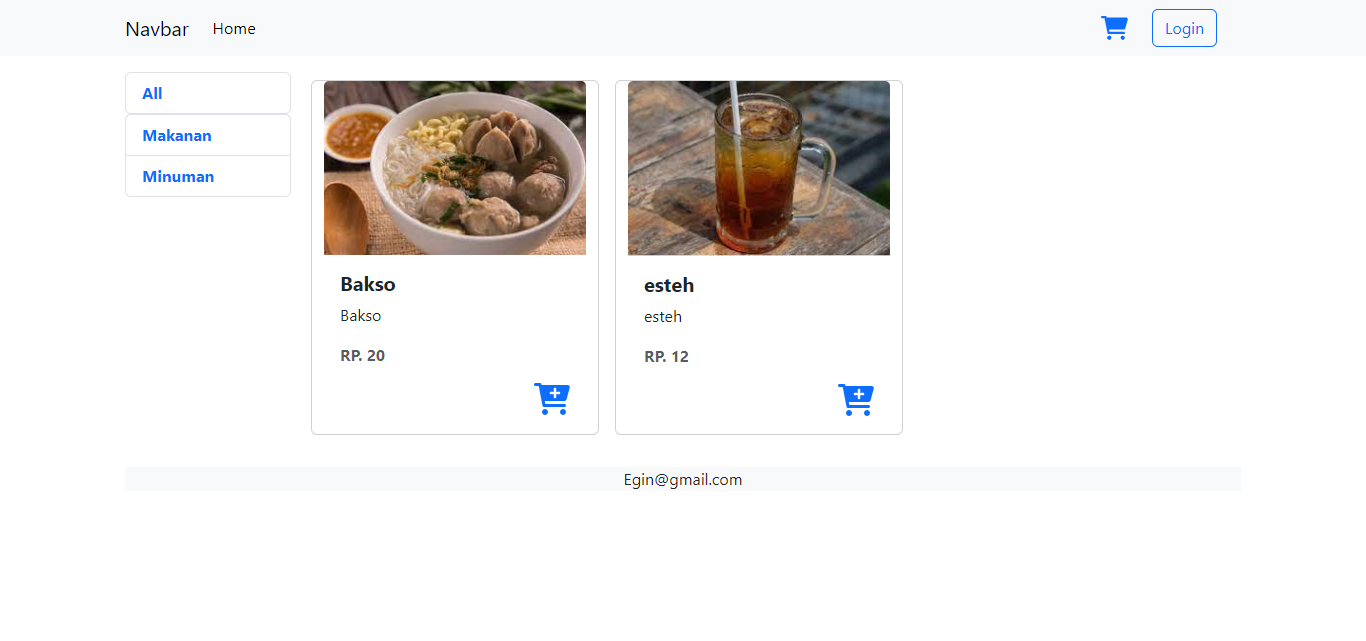Filter products by Minuman
This screenshot has width=1366, height=641.
tap(208, 176)
